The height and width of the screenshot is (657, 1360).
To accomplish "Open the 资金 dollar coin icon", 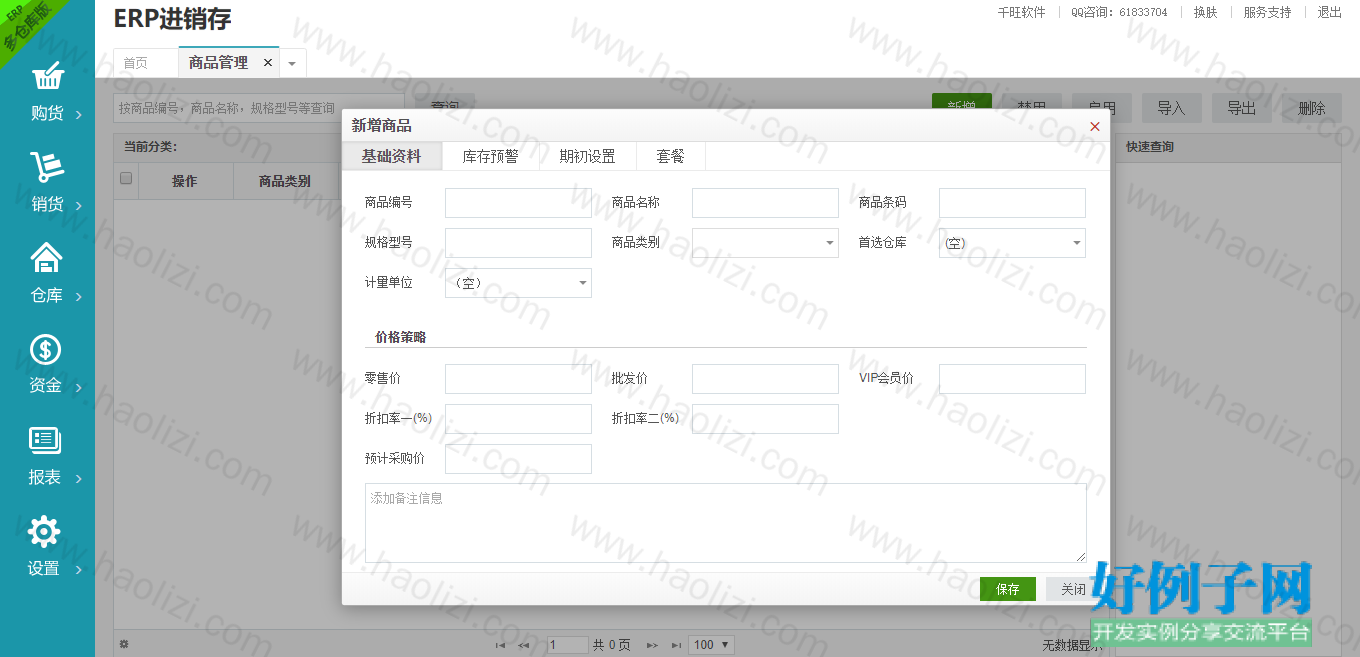I will [47, 349].
